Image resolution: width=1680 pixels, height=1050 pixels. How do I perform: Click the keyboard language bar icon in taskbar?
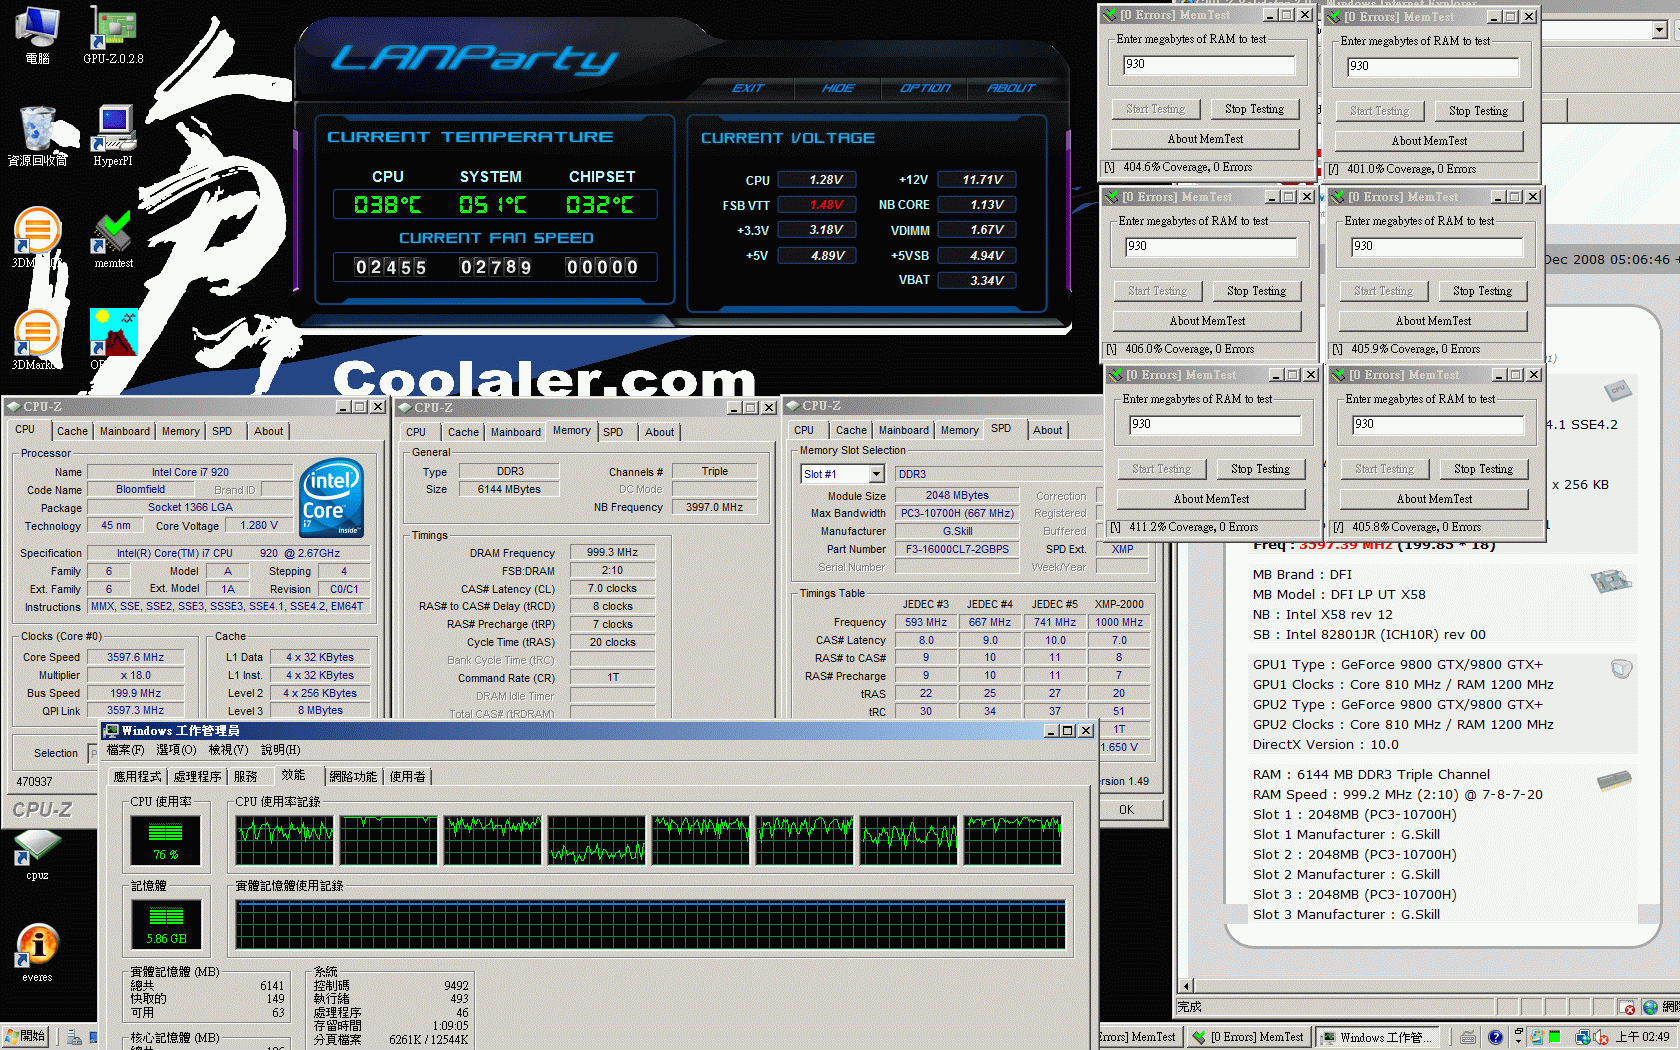pos(1468,1037)
